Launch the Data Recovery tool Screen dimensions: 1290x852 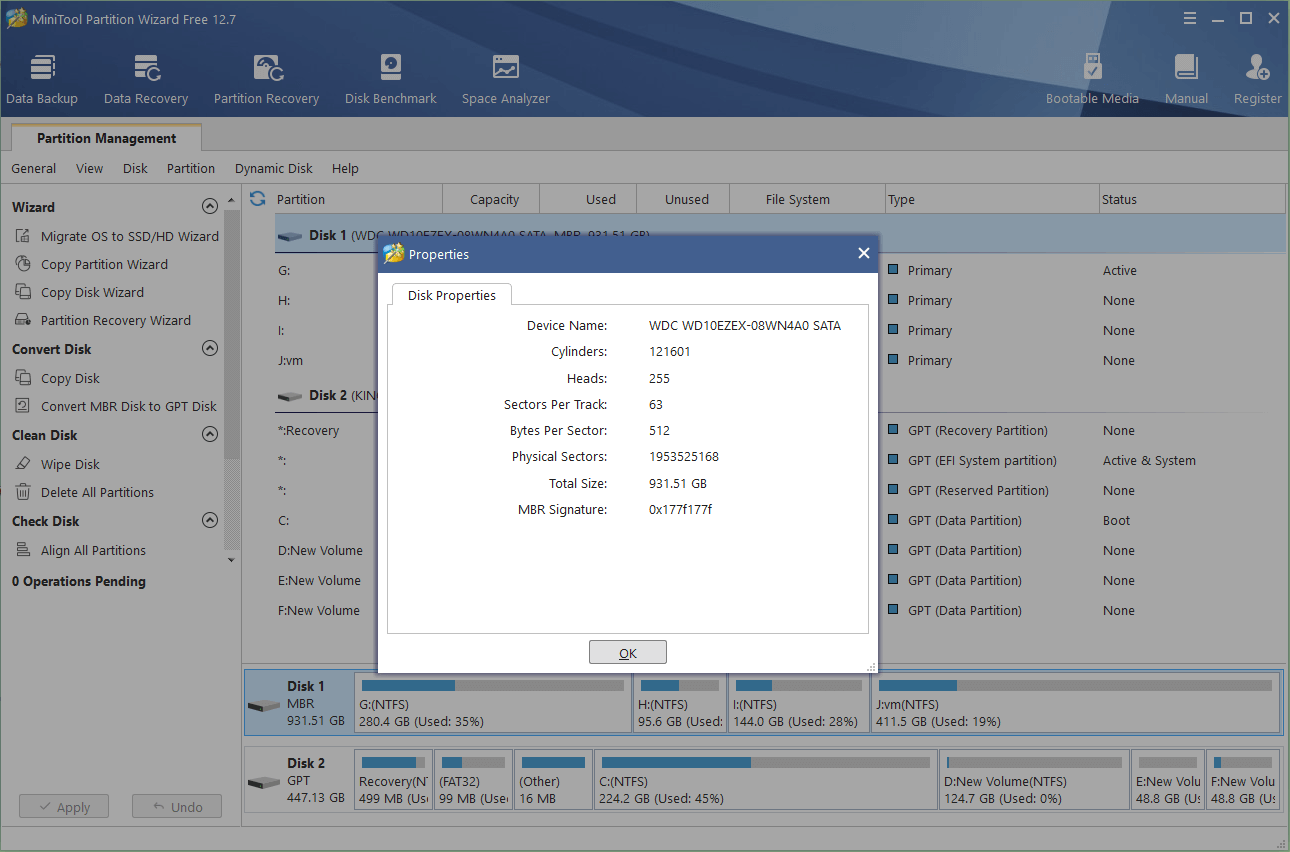pos(146,79)
